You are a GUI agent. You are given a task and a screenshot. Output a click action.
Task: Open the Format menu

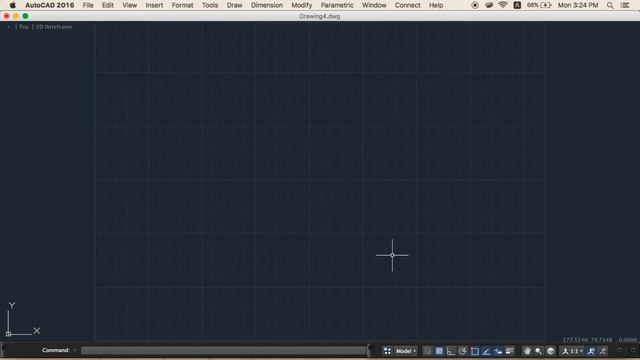click(x=182, y=5)
